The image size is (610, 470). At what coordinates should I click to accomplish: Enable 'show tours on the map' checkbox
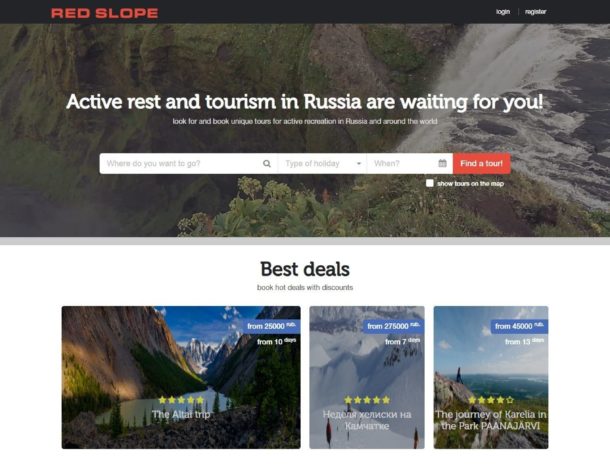coord(429,183)
